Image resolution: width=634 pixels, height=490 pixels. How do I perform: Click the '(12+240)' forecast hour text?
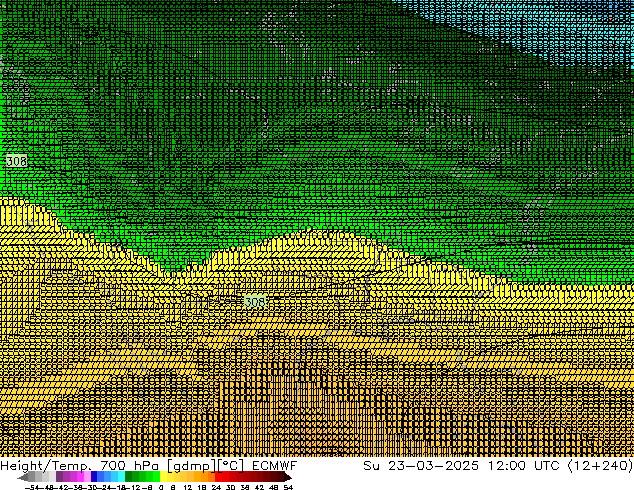[x=600, y=466]
